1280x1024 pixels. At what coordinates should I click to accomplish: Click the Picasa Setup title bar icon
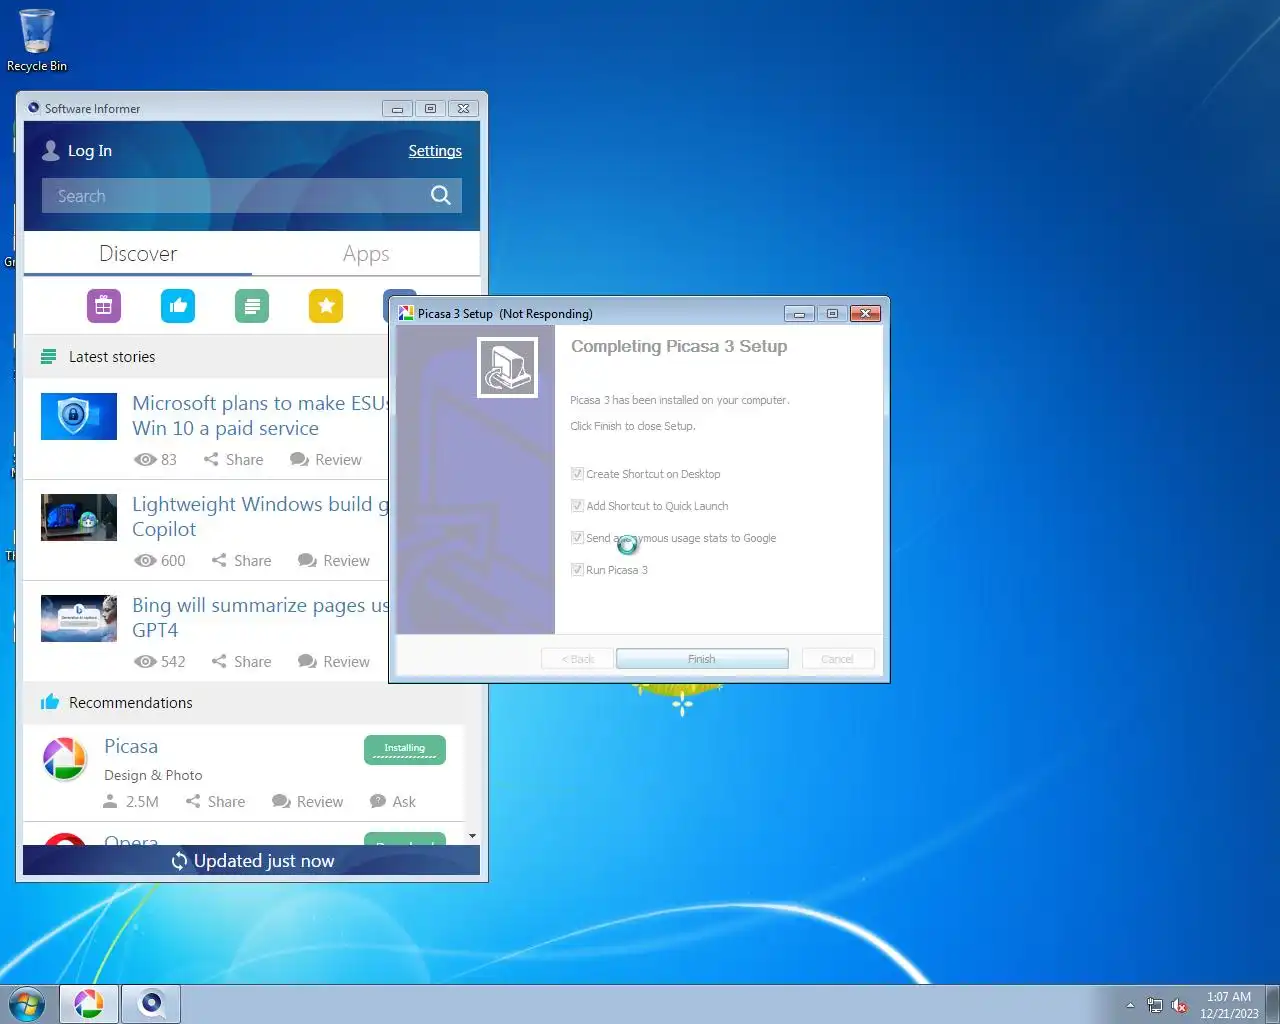[x=406, y=313]
